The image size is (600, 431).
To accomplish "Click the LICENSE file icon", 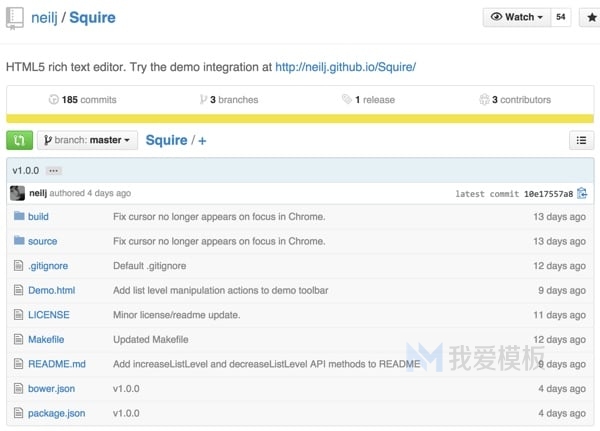I will (x=18, y=314).
